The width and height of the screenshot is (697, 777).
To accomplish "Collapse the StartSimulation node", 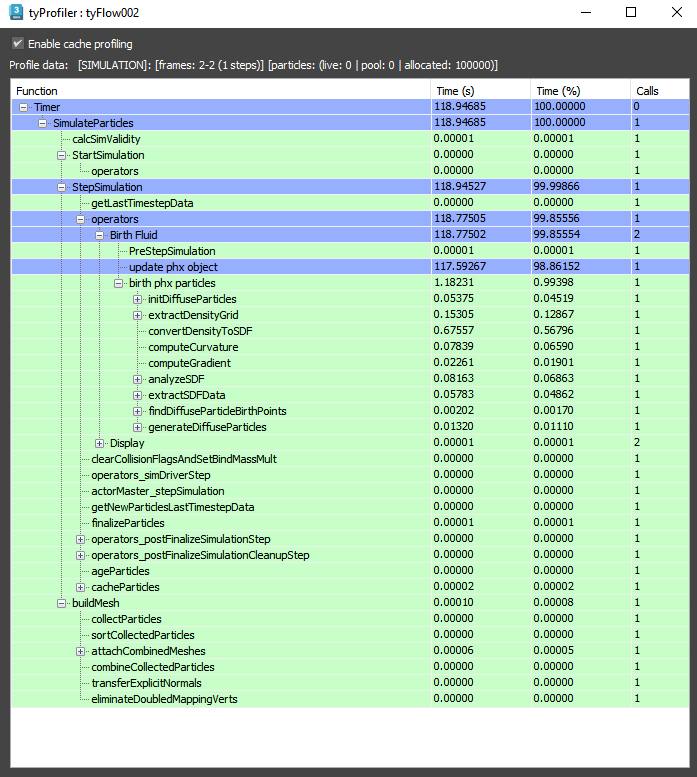I will (61, 155).
